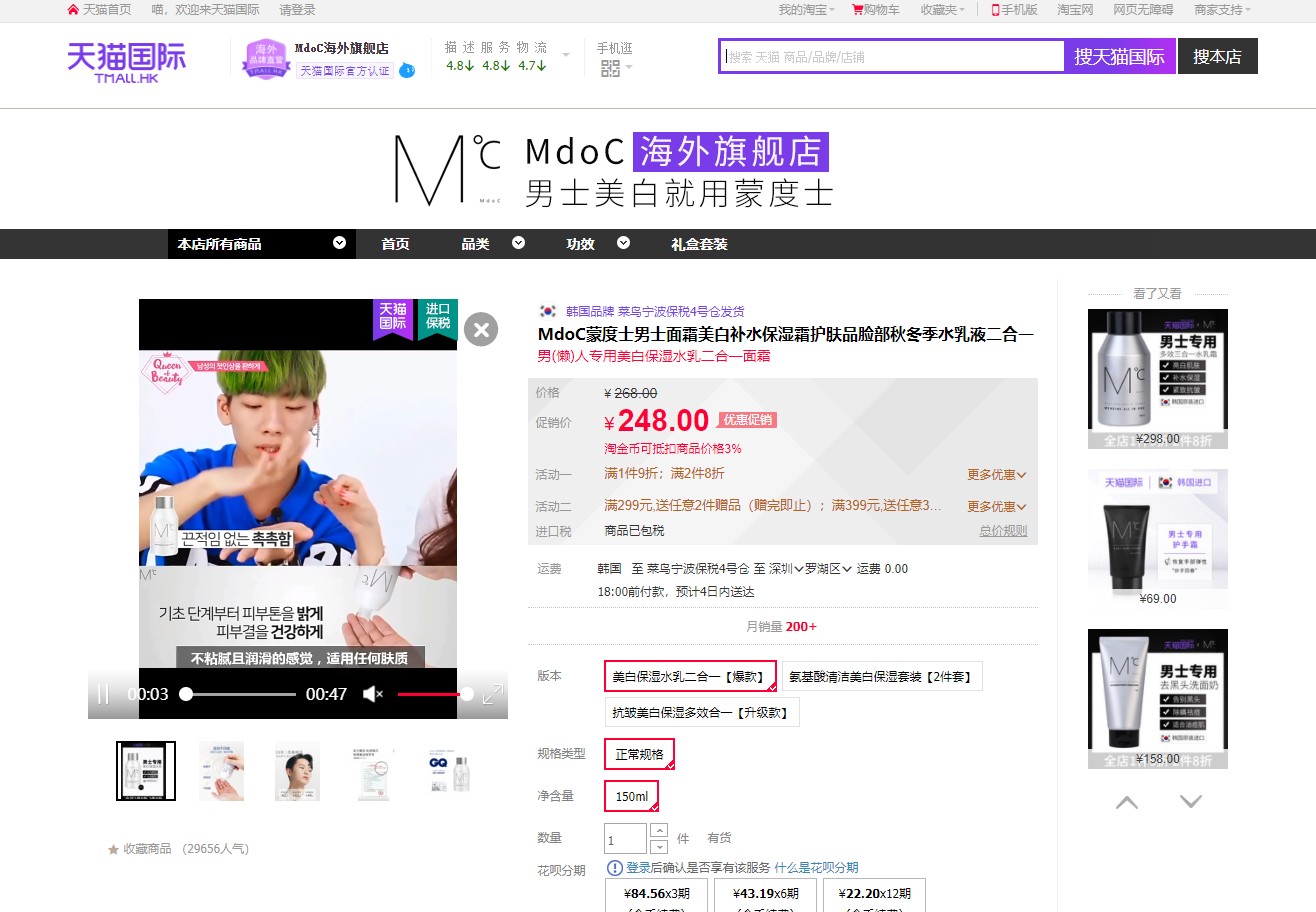
Task: Open the shopping cart 购物车
Action: pyautogui.click(x=875, y=9)
